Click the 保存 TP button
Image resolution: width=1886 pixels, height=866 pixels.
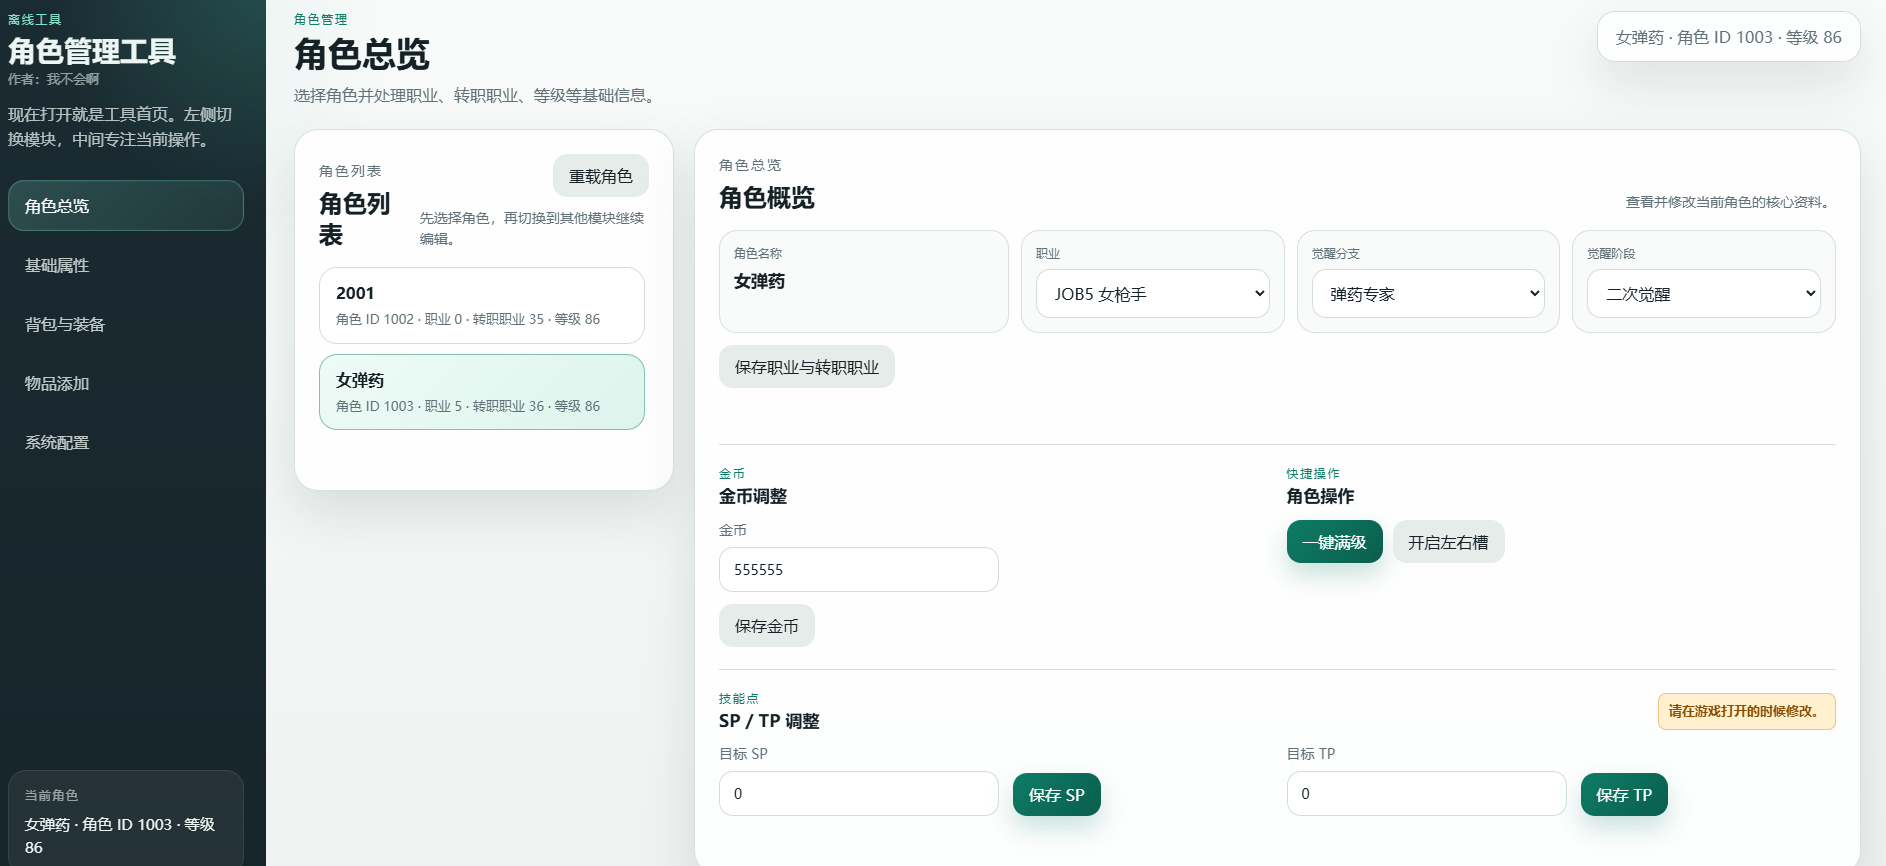coord(1624,795)
